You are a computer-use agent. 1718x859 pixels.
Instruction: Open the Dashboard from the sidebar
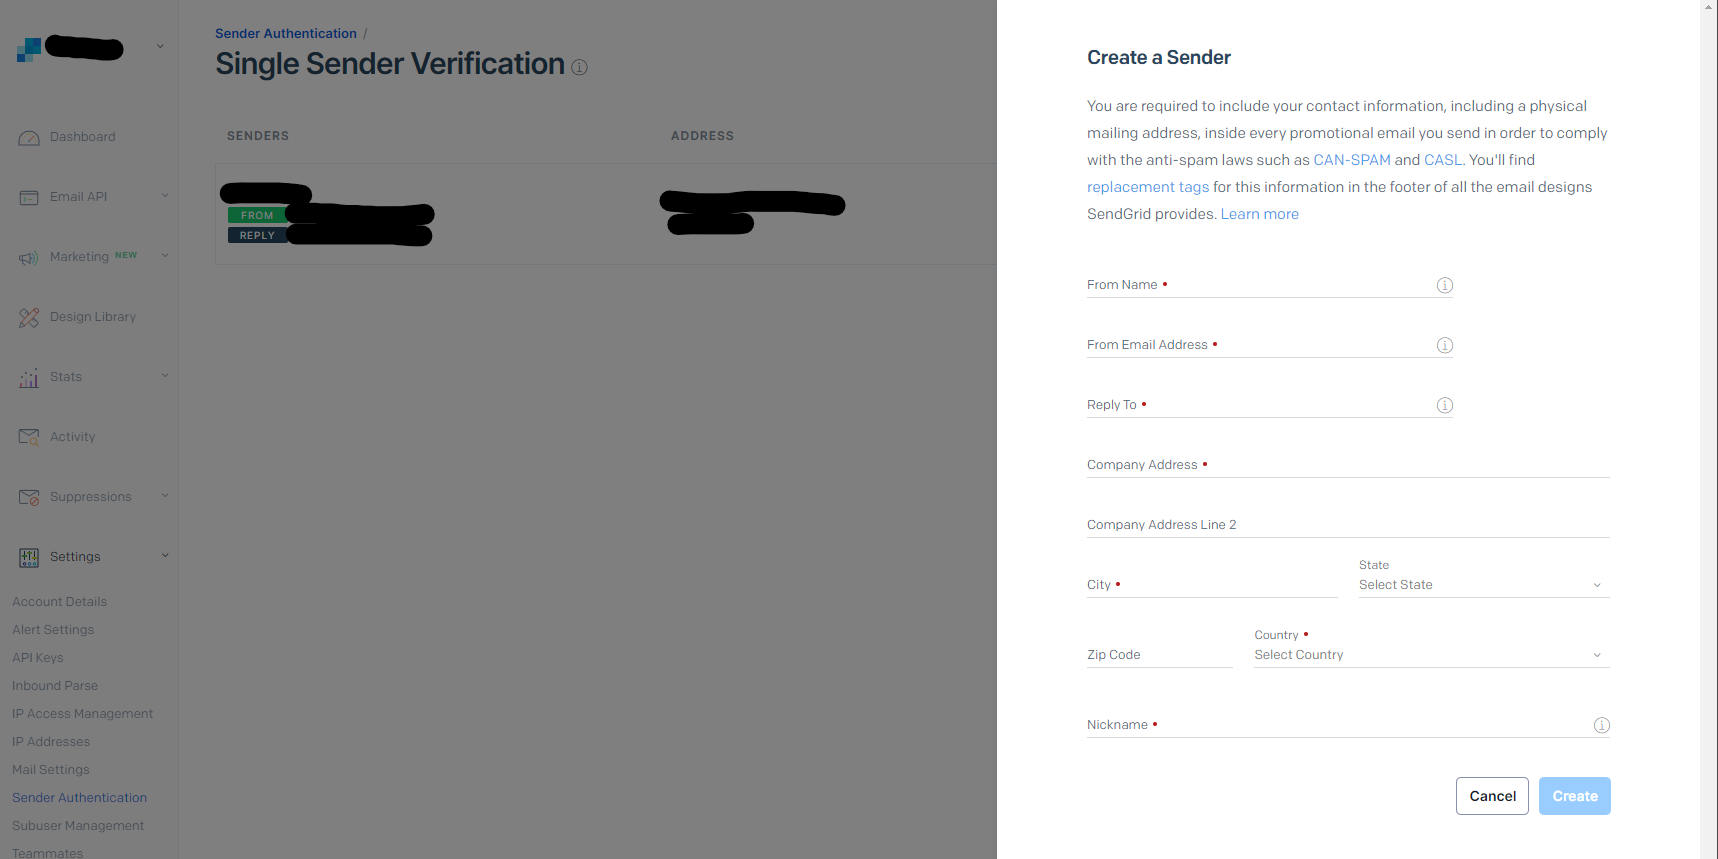pyautogui.click(x=29, y=137)
